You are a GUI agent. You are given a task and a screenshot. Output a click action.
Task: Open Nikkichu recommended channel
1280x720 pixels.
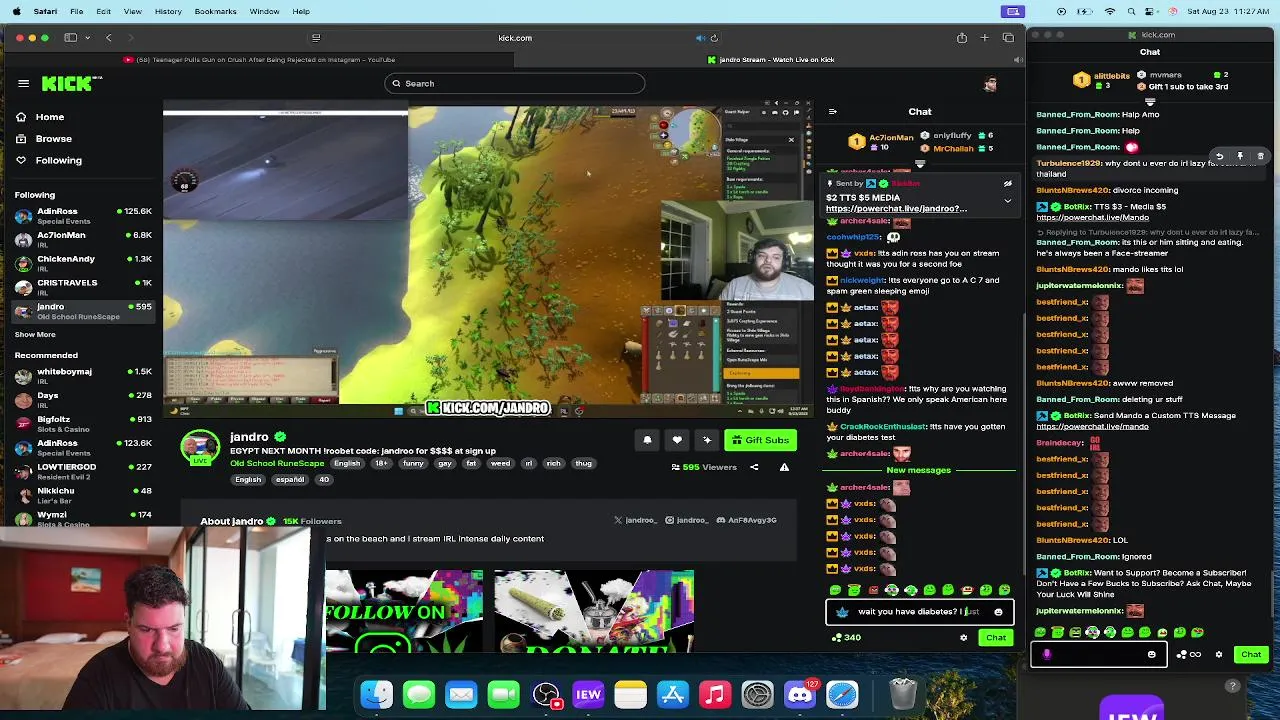83,496
